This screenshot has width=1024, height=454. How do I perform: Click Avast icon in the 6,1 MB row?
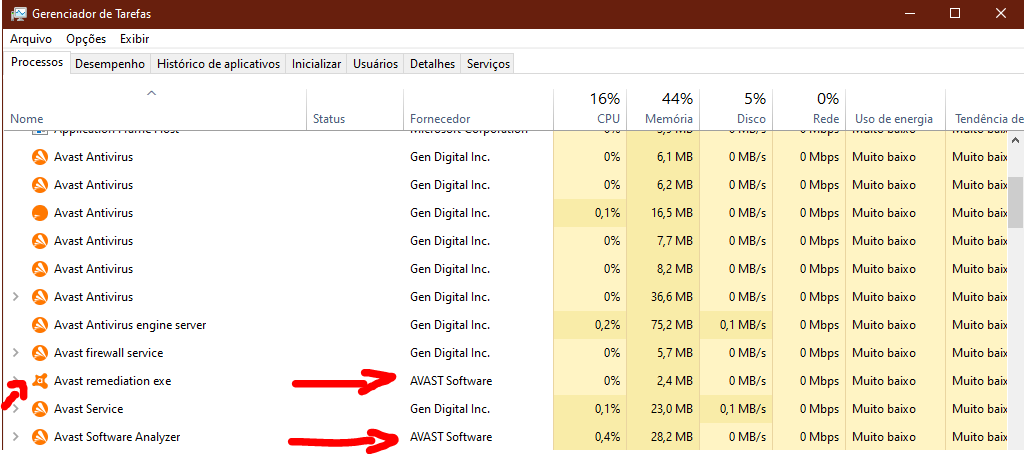coord(40,157)
